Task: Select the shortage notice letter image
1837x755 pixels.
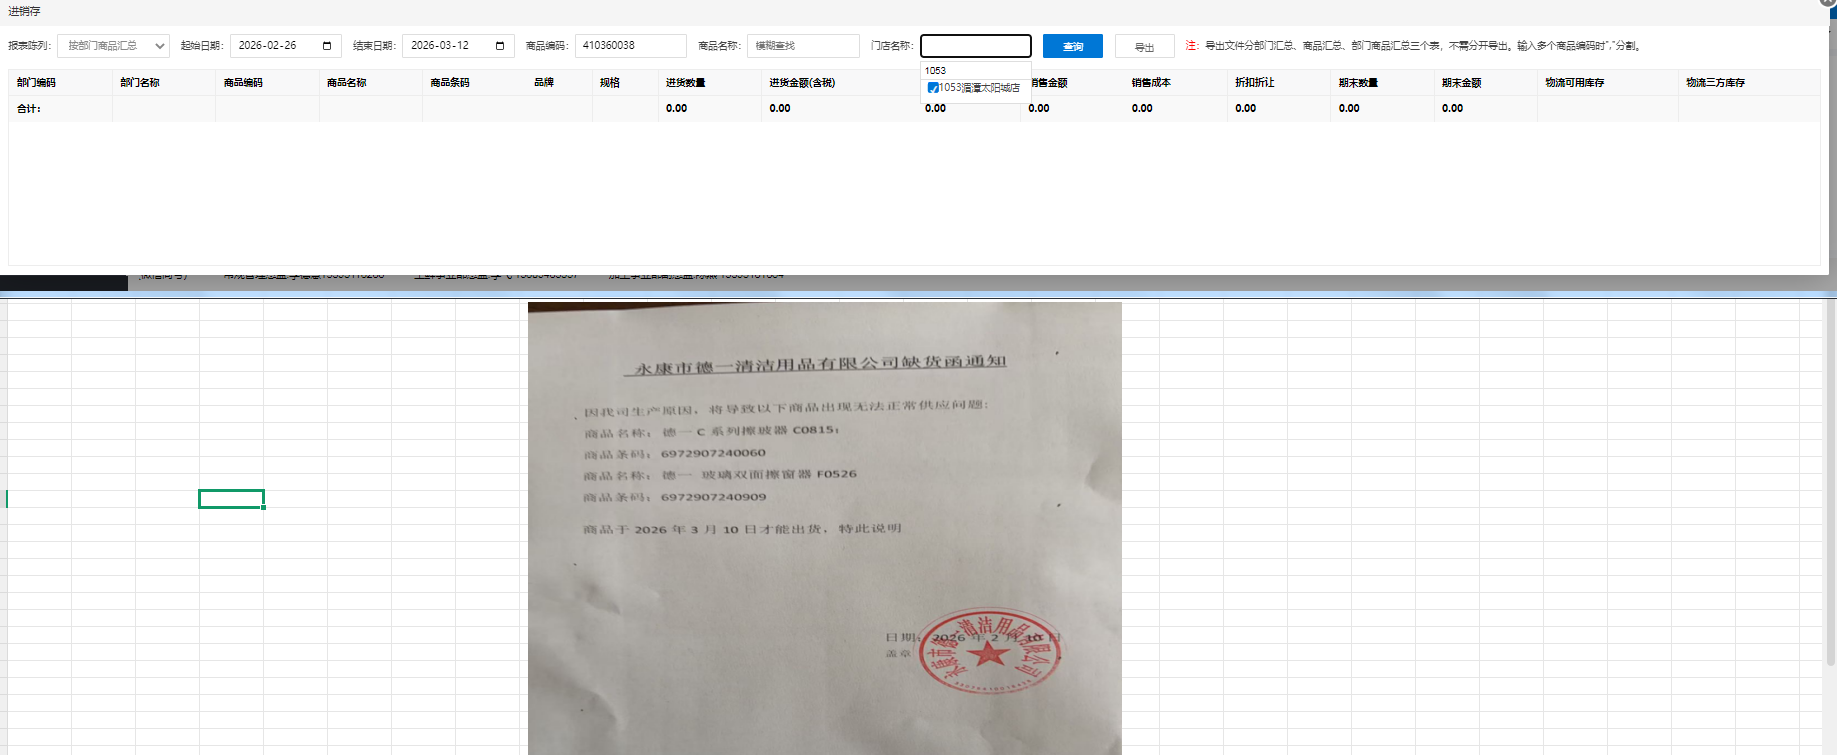Action: pos(824,528)
